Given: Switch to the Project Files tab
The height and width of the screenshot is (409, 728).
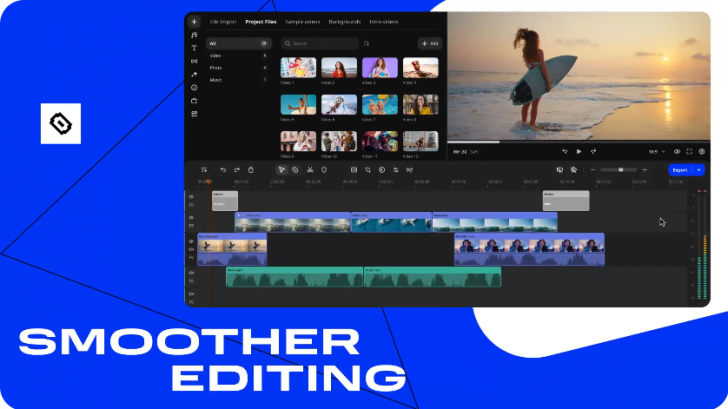Looking at the screenshot, I should [261, 22].
